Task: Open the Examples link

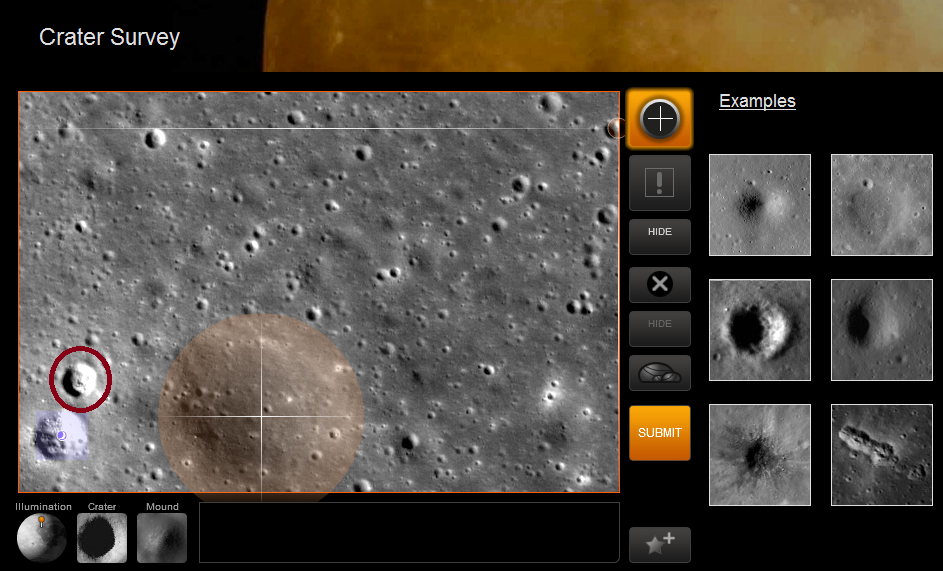Action: click(x=757, y=101)
